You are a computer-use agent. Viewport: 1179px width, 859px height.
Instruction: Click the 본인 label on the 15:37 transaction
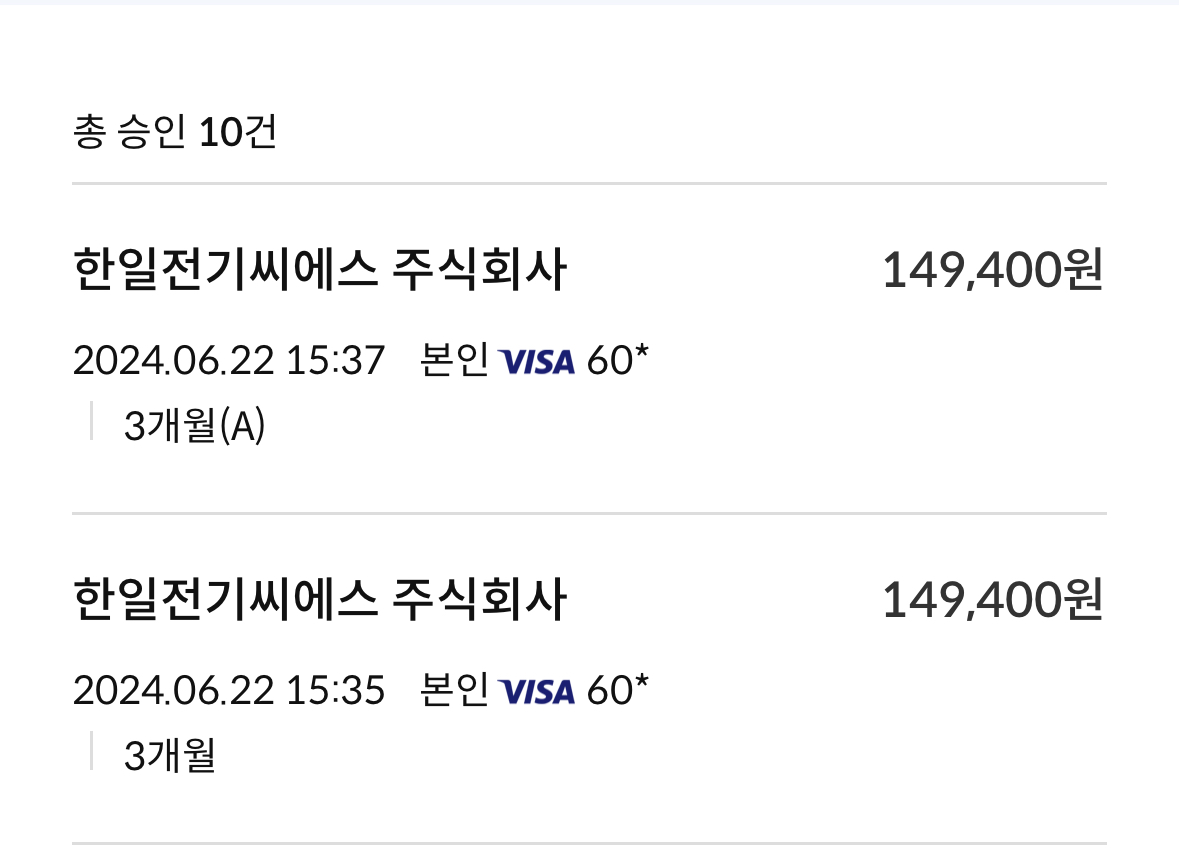[x=454, y=359]
